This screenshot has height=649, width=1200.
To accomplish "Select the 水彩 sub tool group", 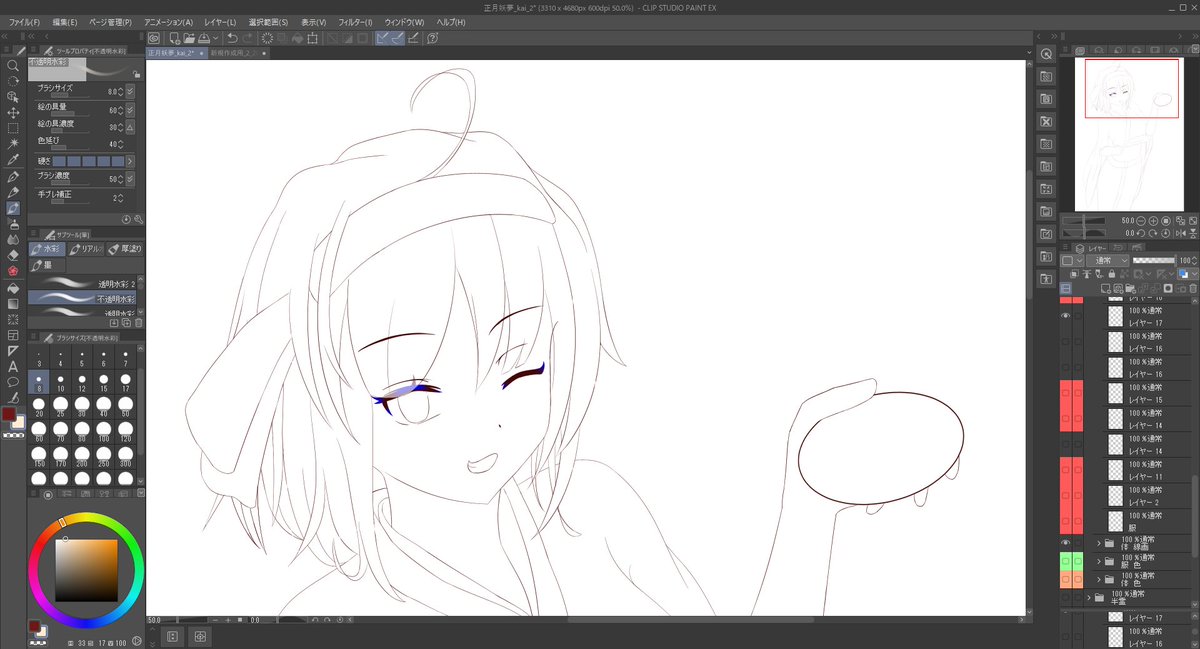I will (x=48, y=249).
